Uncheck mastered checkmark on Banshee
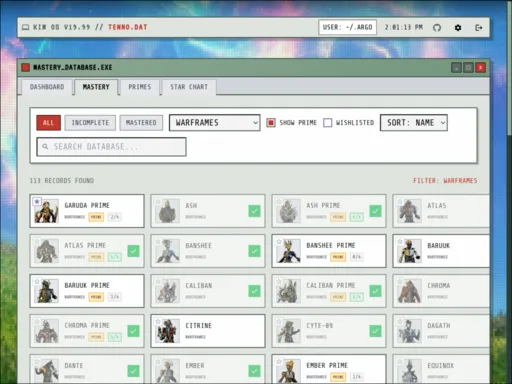512x384 pixels. pyautogui.click(x=254, y=251)
